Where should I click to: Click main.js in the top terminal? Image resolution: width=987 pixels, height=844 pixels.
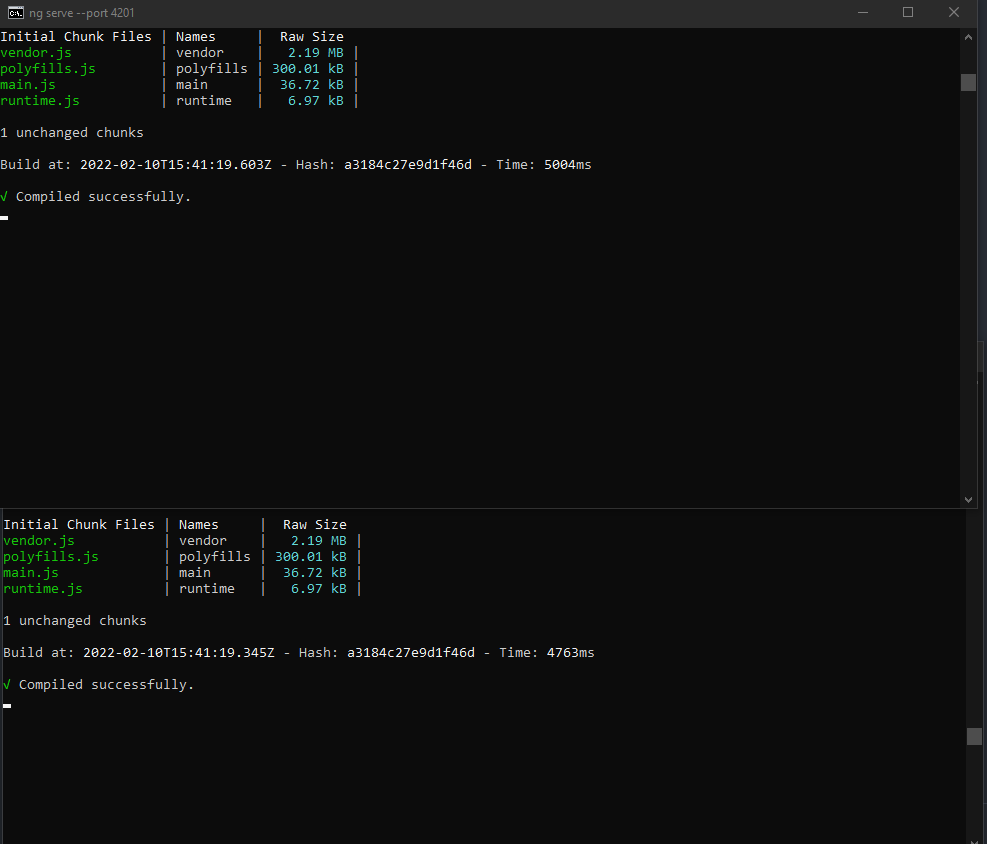click(28, 85)
